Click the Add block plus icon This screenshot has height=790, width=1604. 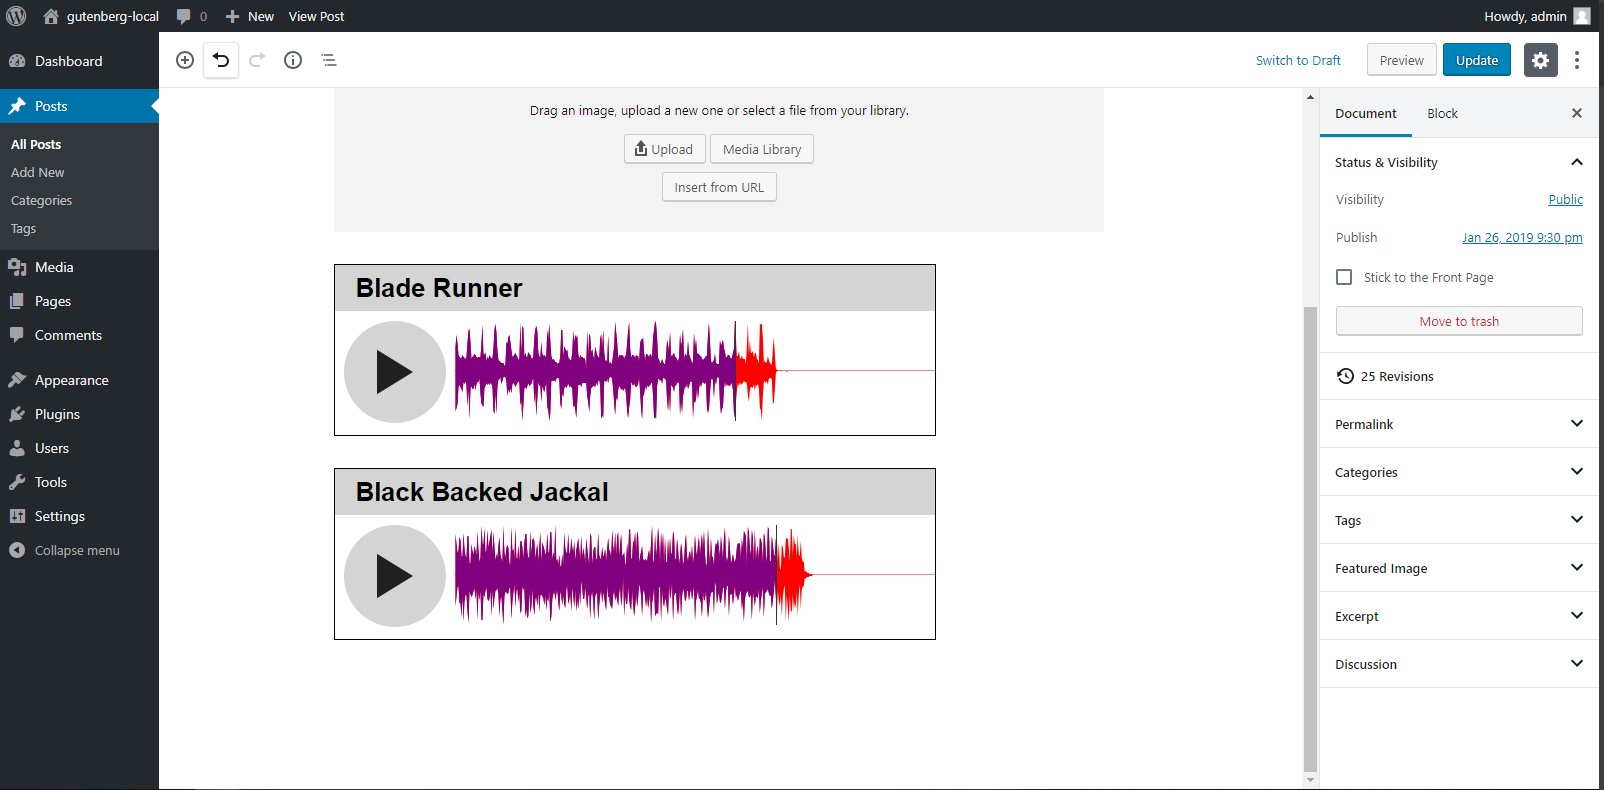coord(185,60)
